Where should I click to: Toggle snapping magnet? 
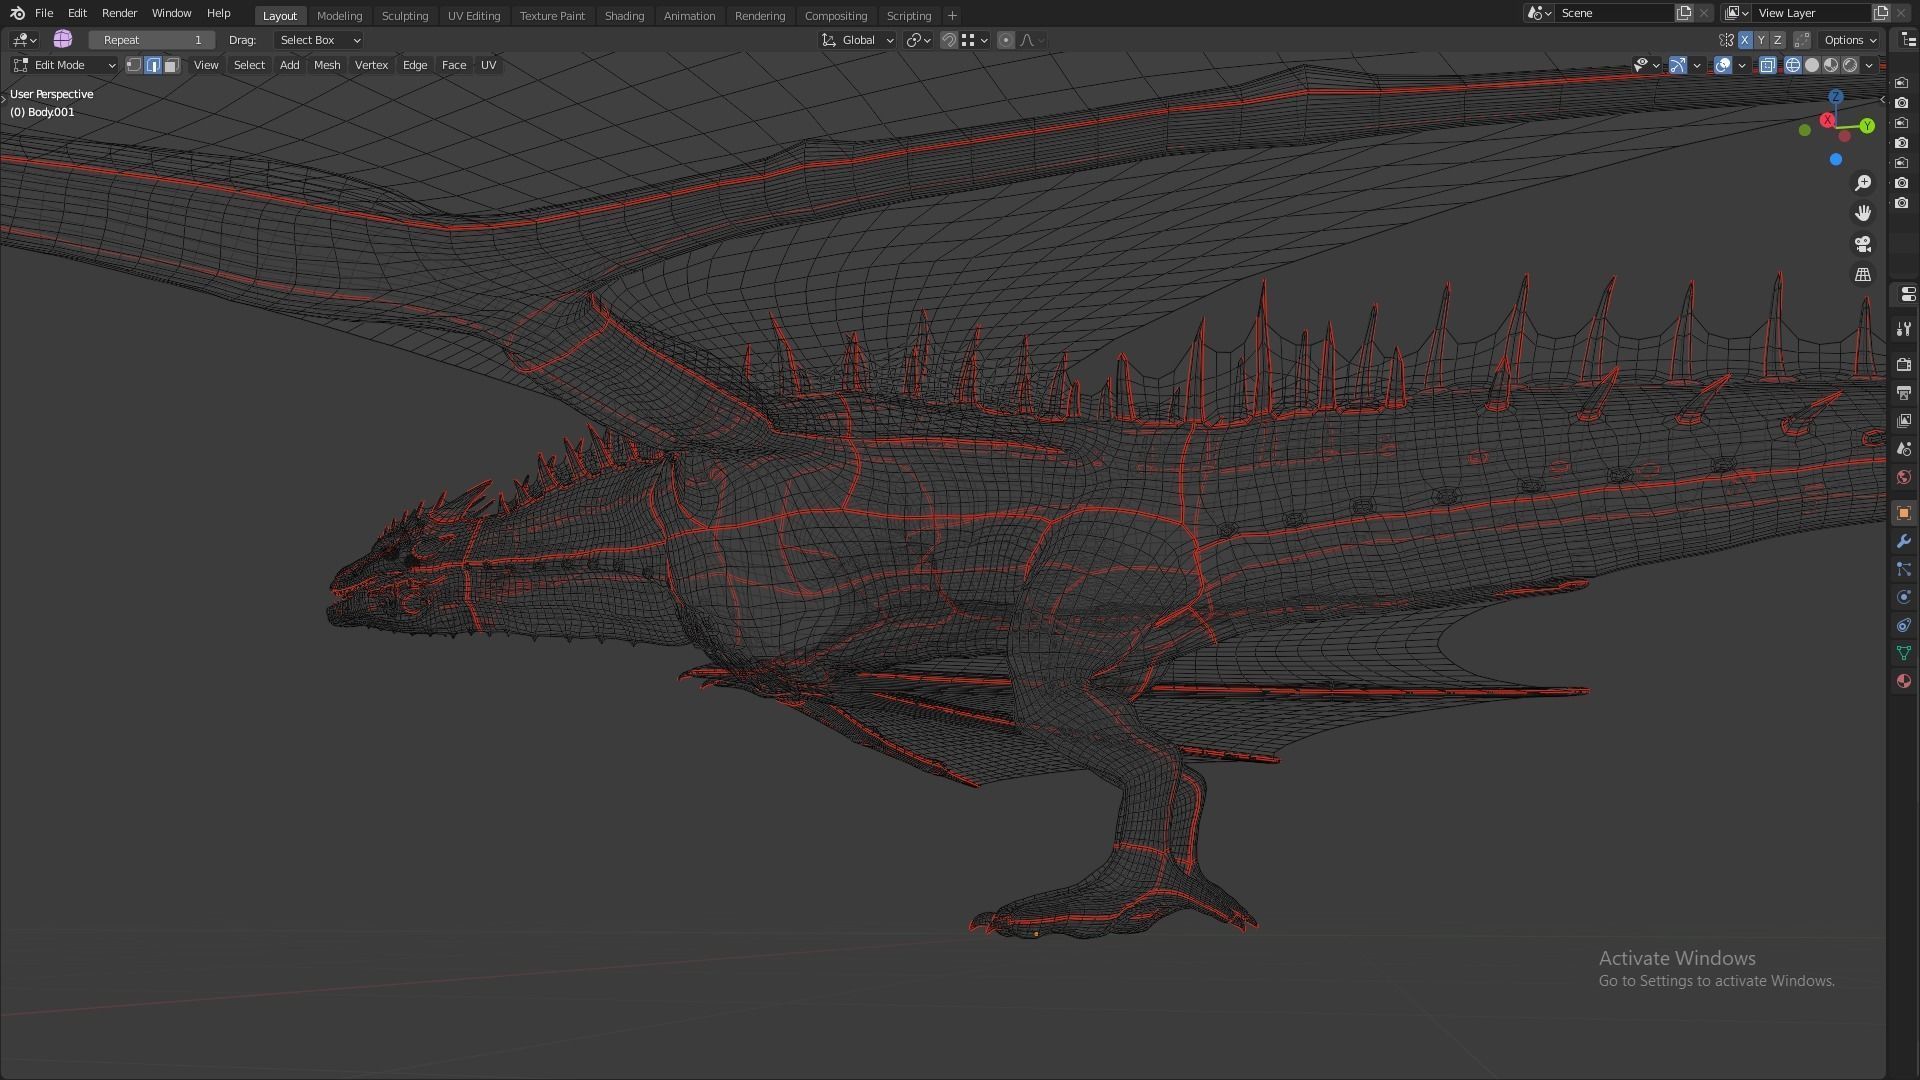coord(948,40)
